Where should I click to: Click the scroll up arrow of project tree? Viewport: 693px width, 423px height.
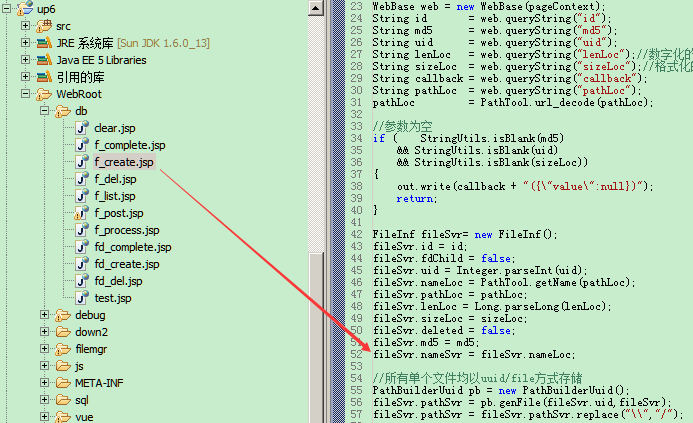[x=316, y=8]
